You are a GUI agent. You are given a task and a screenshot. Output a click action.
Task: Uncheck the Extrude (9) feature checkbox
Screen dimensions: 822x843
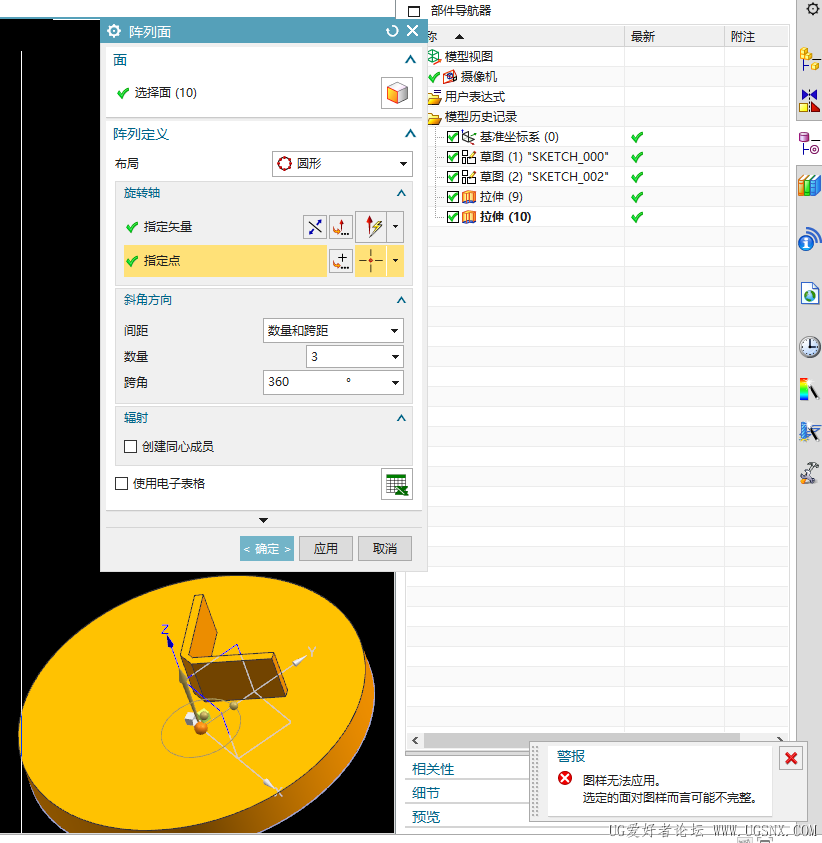pyautogui.click(x=453, y=197)
